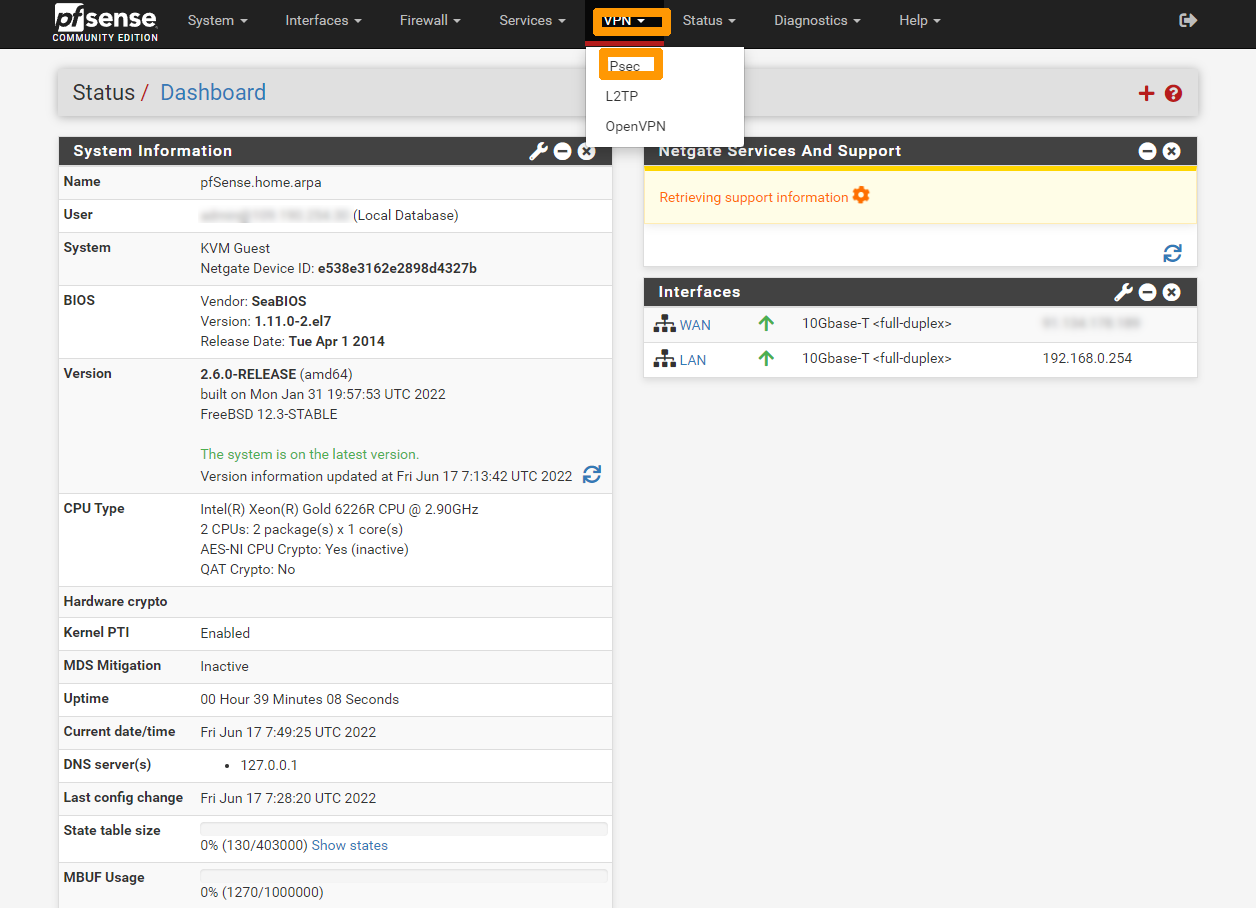Image resolution: width=1256 pixels, height=908 pixels.
Task: Open the LAN interface page
Action: coord(695,359)
